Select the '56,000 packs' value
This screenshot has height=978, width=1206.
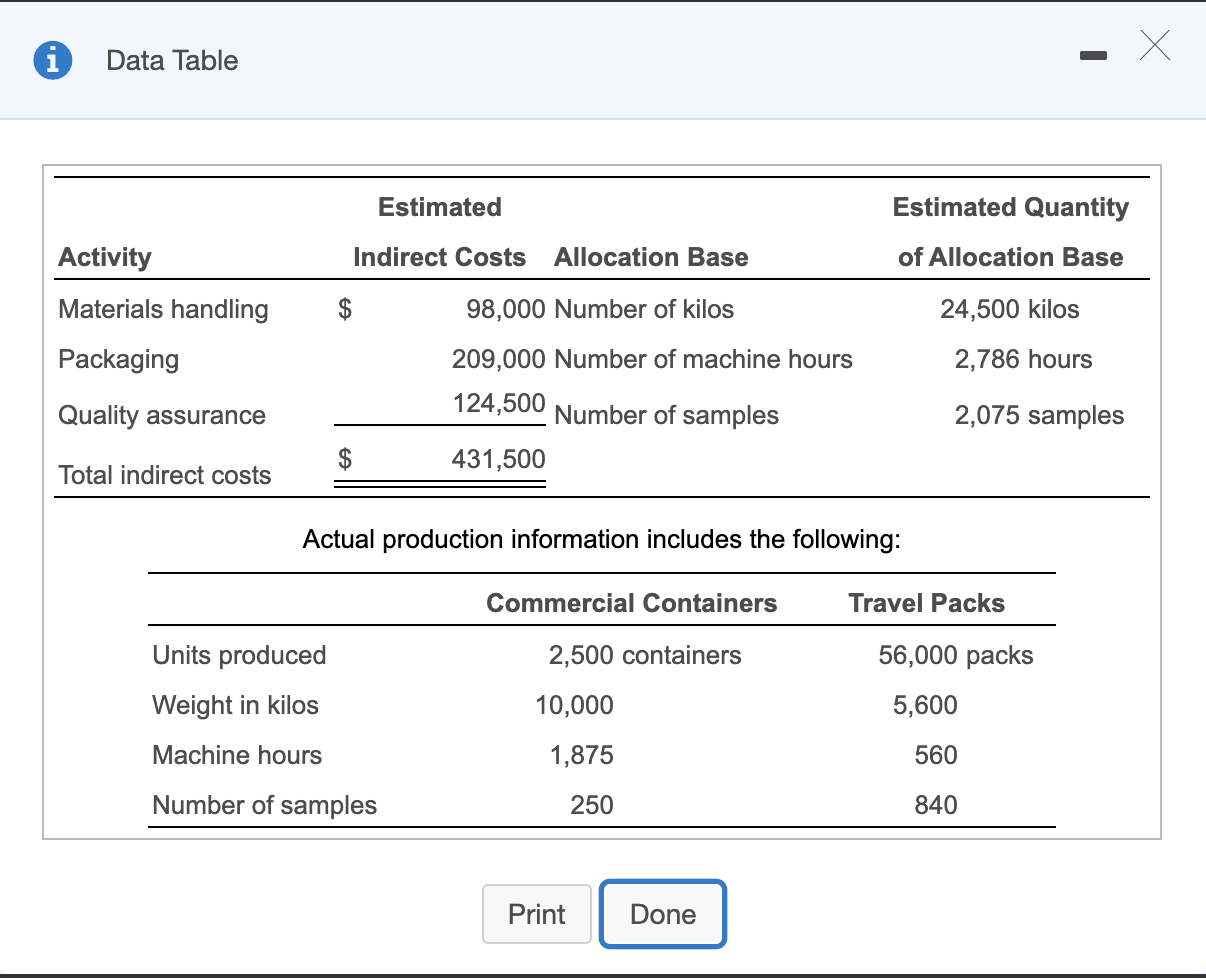pos(956,655)
